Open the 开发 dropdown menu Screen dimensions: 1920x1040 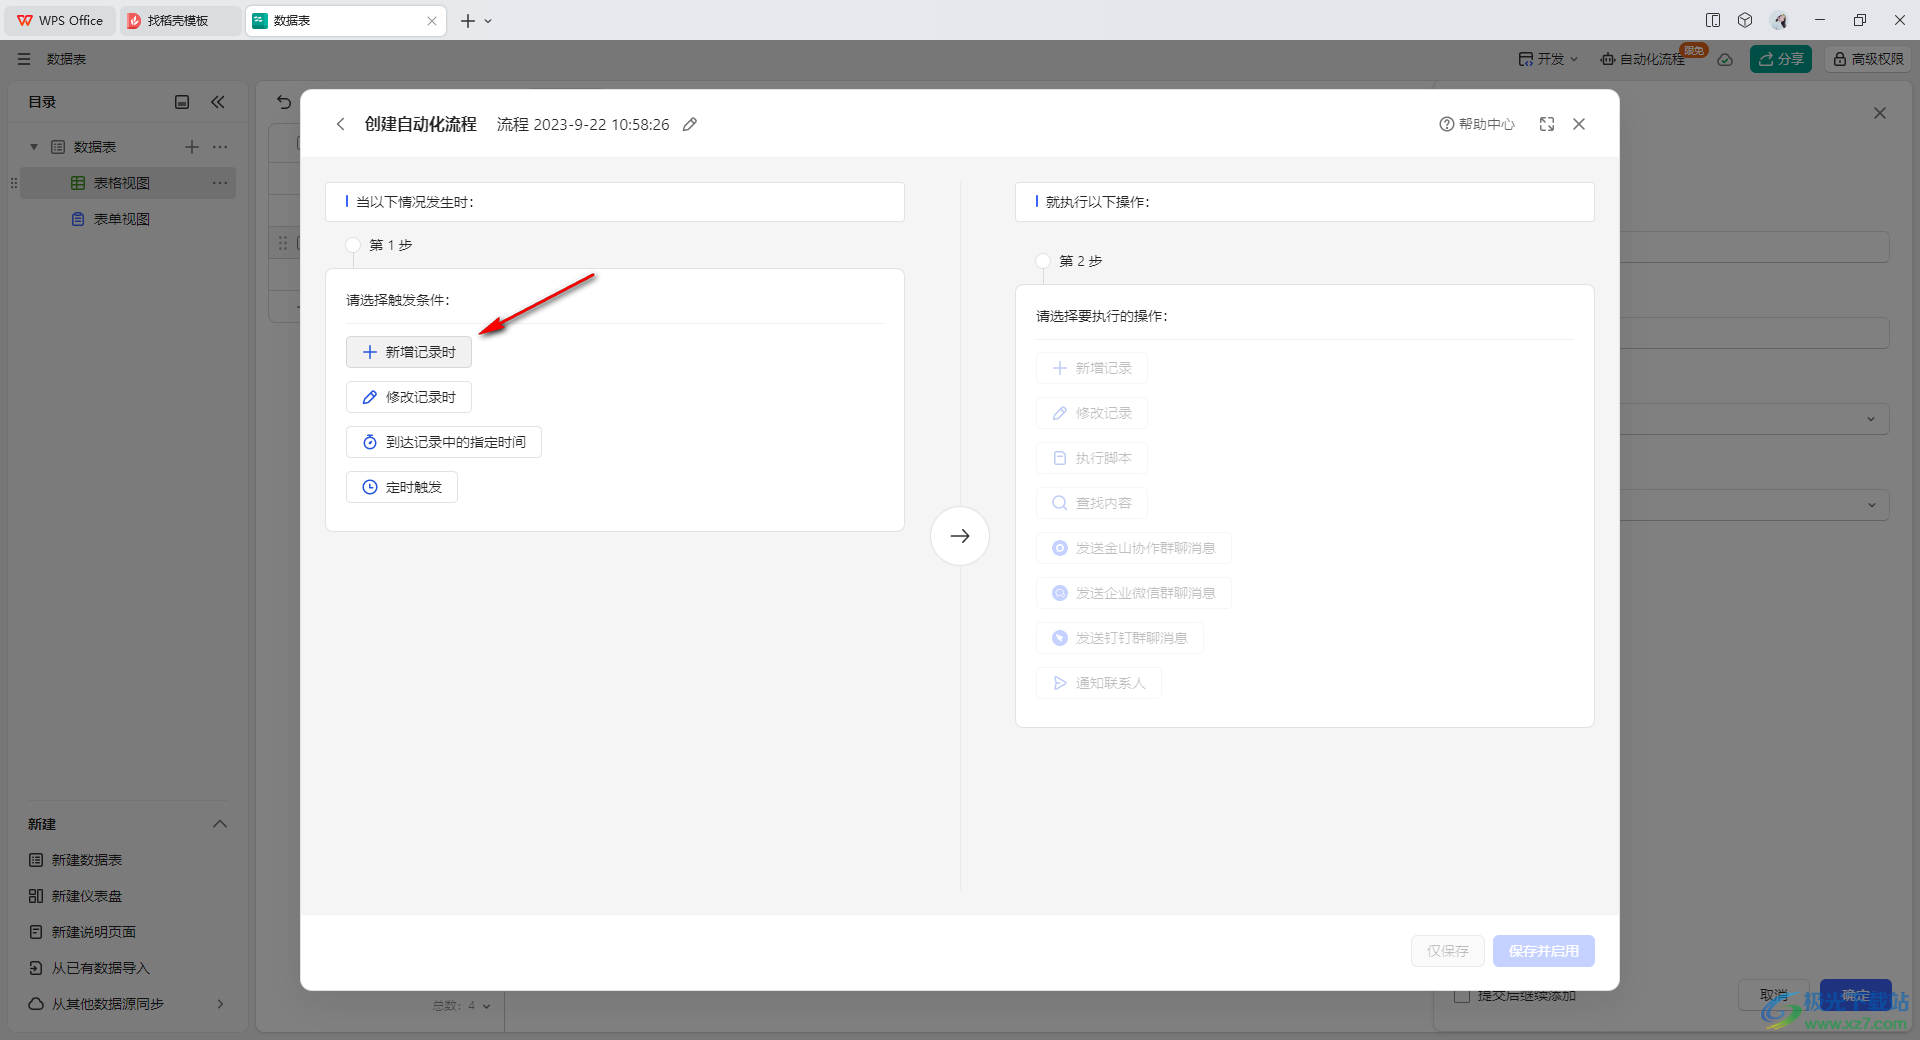click(1548, 59)
